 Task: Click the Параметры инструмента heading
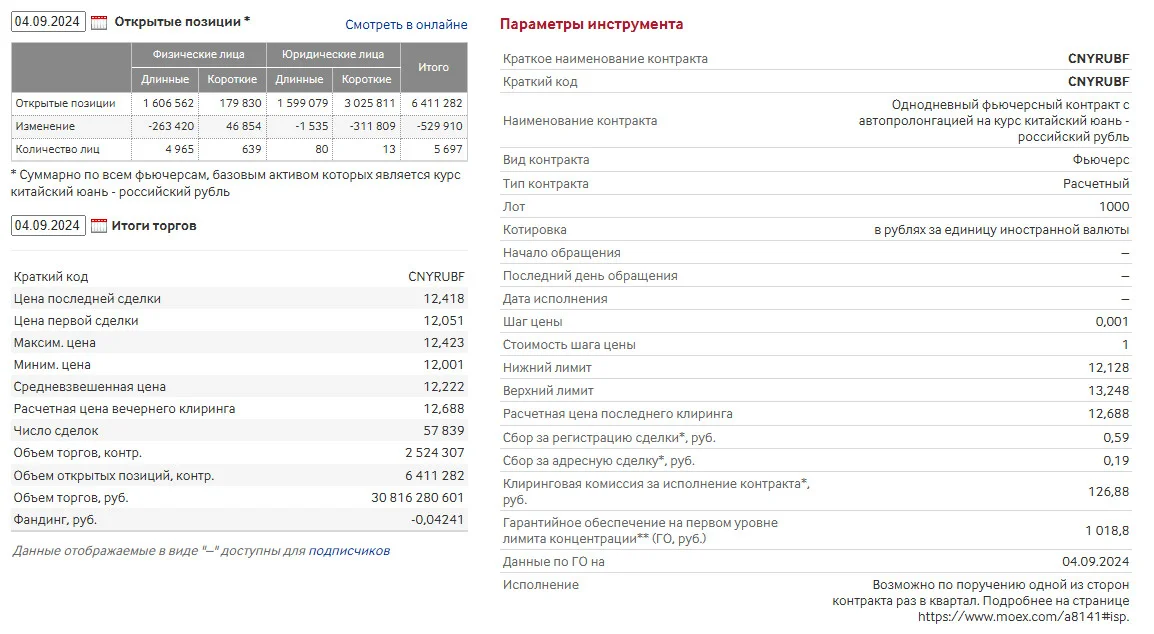(x=592, y=24)
